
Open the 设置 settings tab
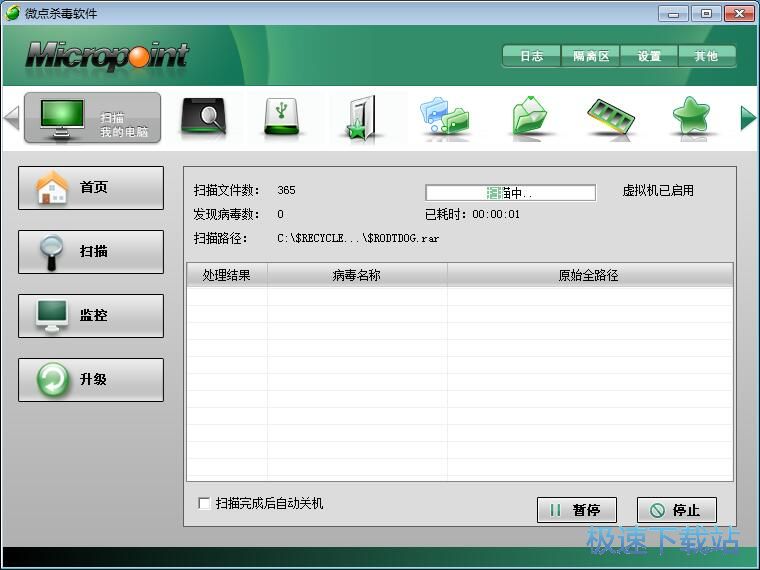click(x=649, y=57)
